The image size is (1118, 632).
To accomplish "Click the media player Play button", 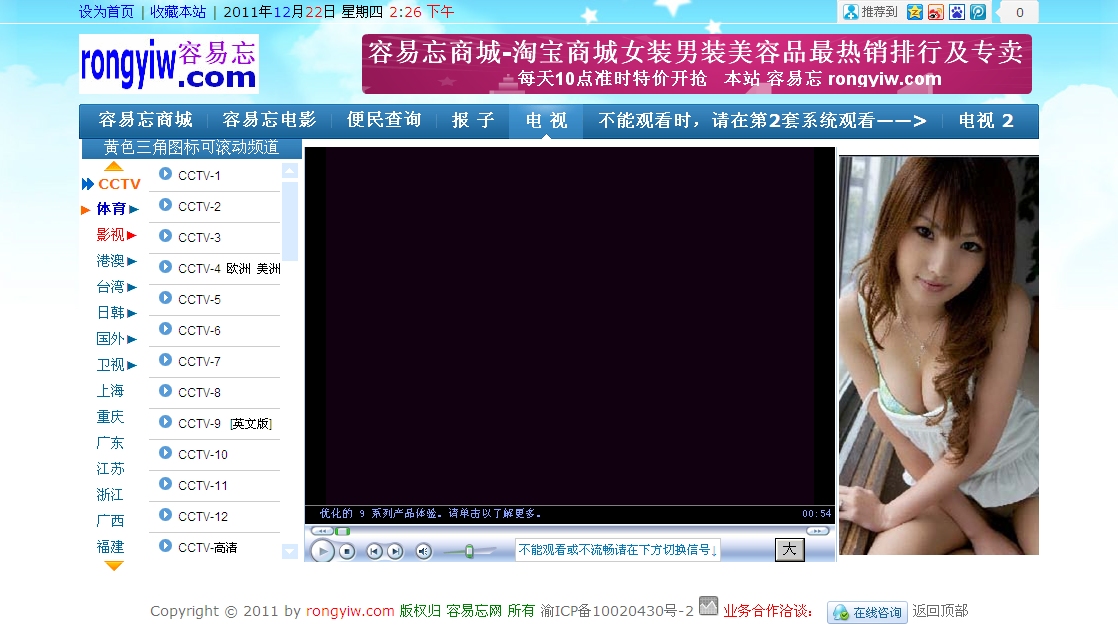I will (x=322, y=551).
